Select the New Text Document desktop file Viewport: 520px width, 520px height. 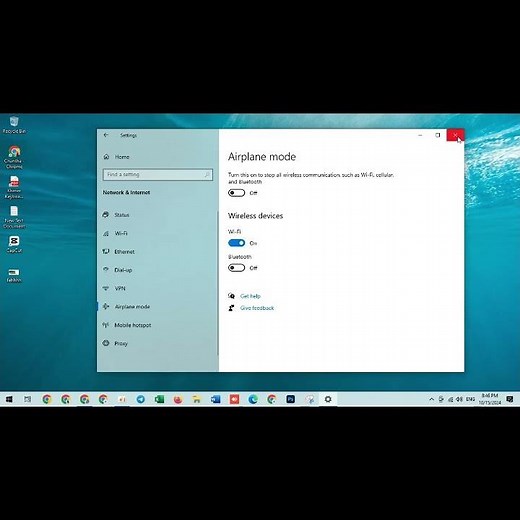(14, 217)
